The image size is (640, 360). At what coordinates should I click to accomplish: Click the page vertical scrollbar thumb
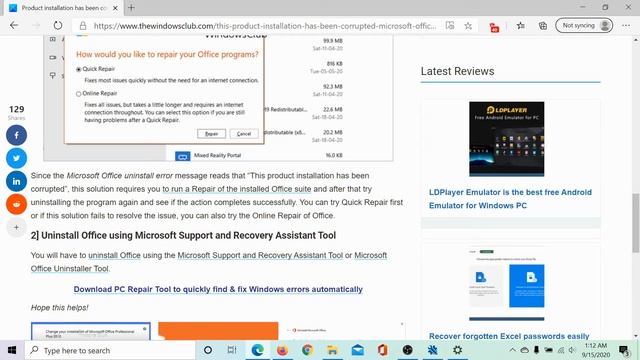point(636,223)
